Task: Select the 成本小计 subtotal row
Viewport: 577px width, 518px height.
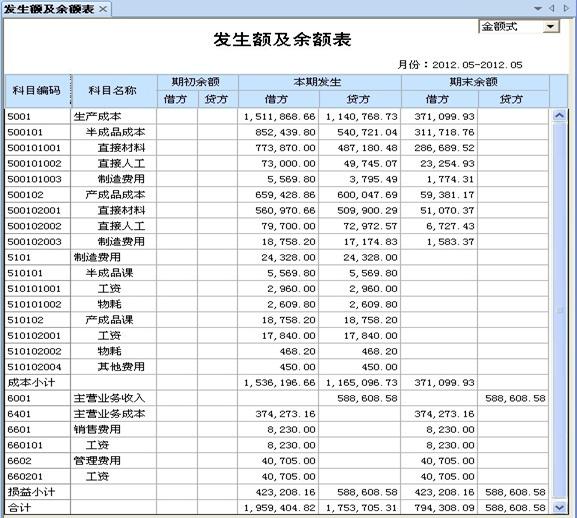Action: point(277,383)
